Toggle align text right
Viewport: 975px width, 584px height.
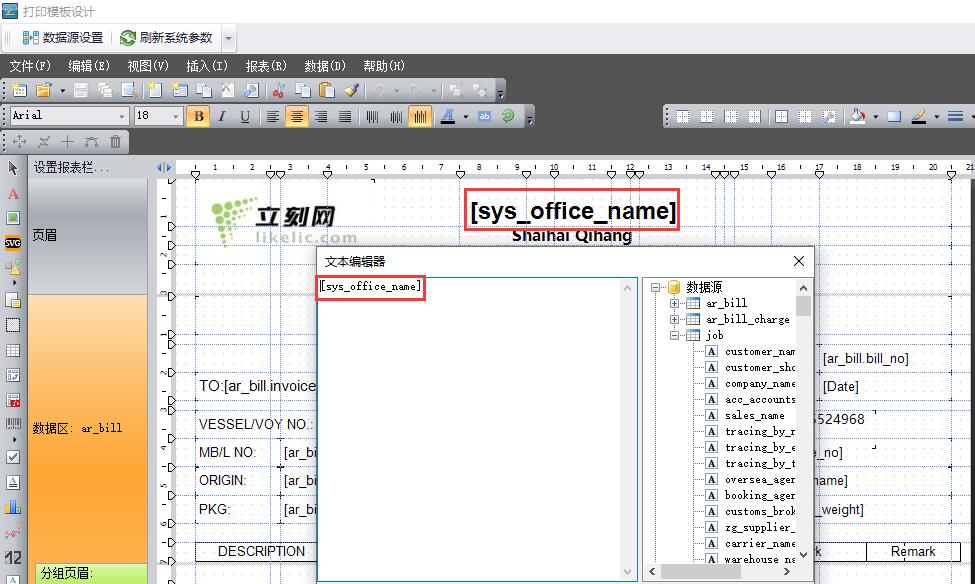321,116
